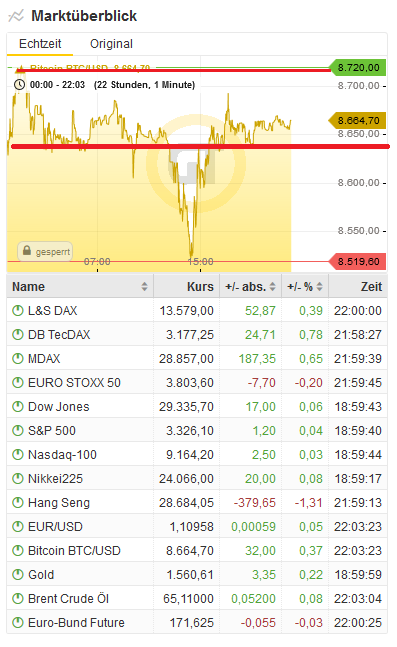
Task: Click the MDAX change value 187,35
Action: [257, 358]
